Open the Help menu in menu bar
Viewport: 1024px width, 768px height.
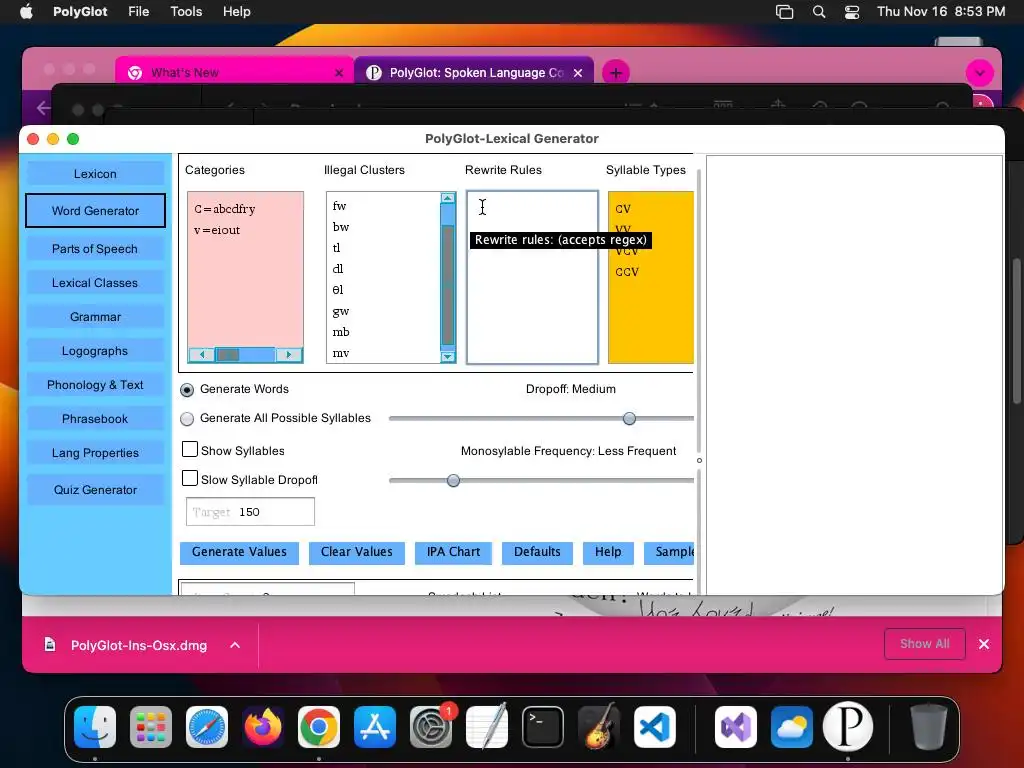(x=236, y=12)
